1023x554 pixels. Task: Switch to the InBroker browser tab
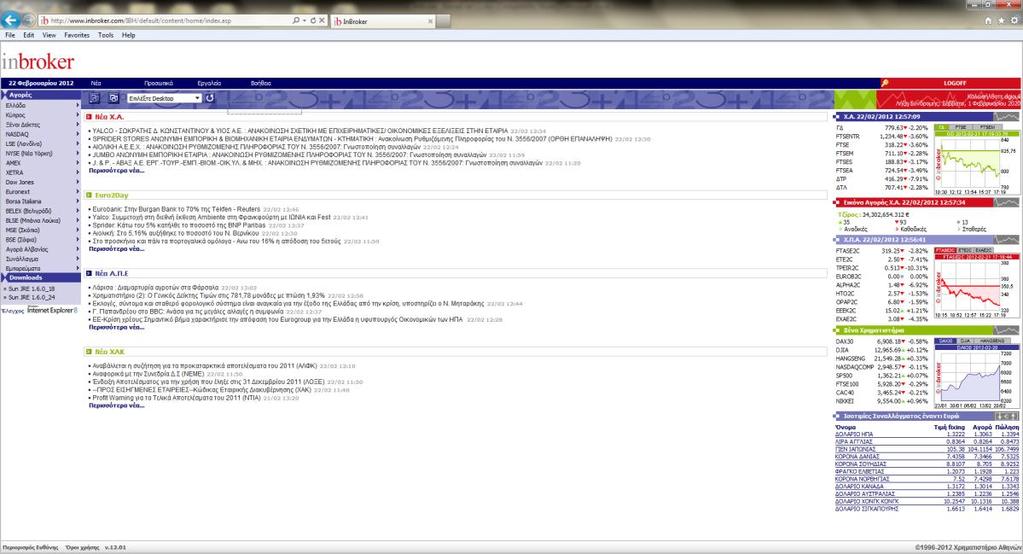click(383, 21)
